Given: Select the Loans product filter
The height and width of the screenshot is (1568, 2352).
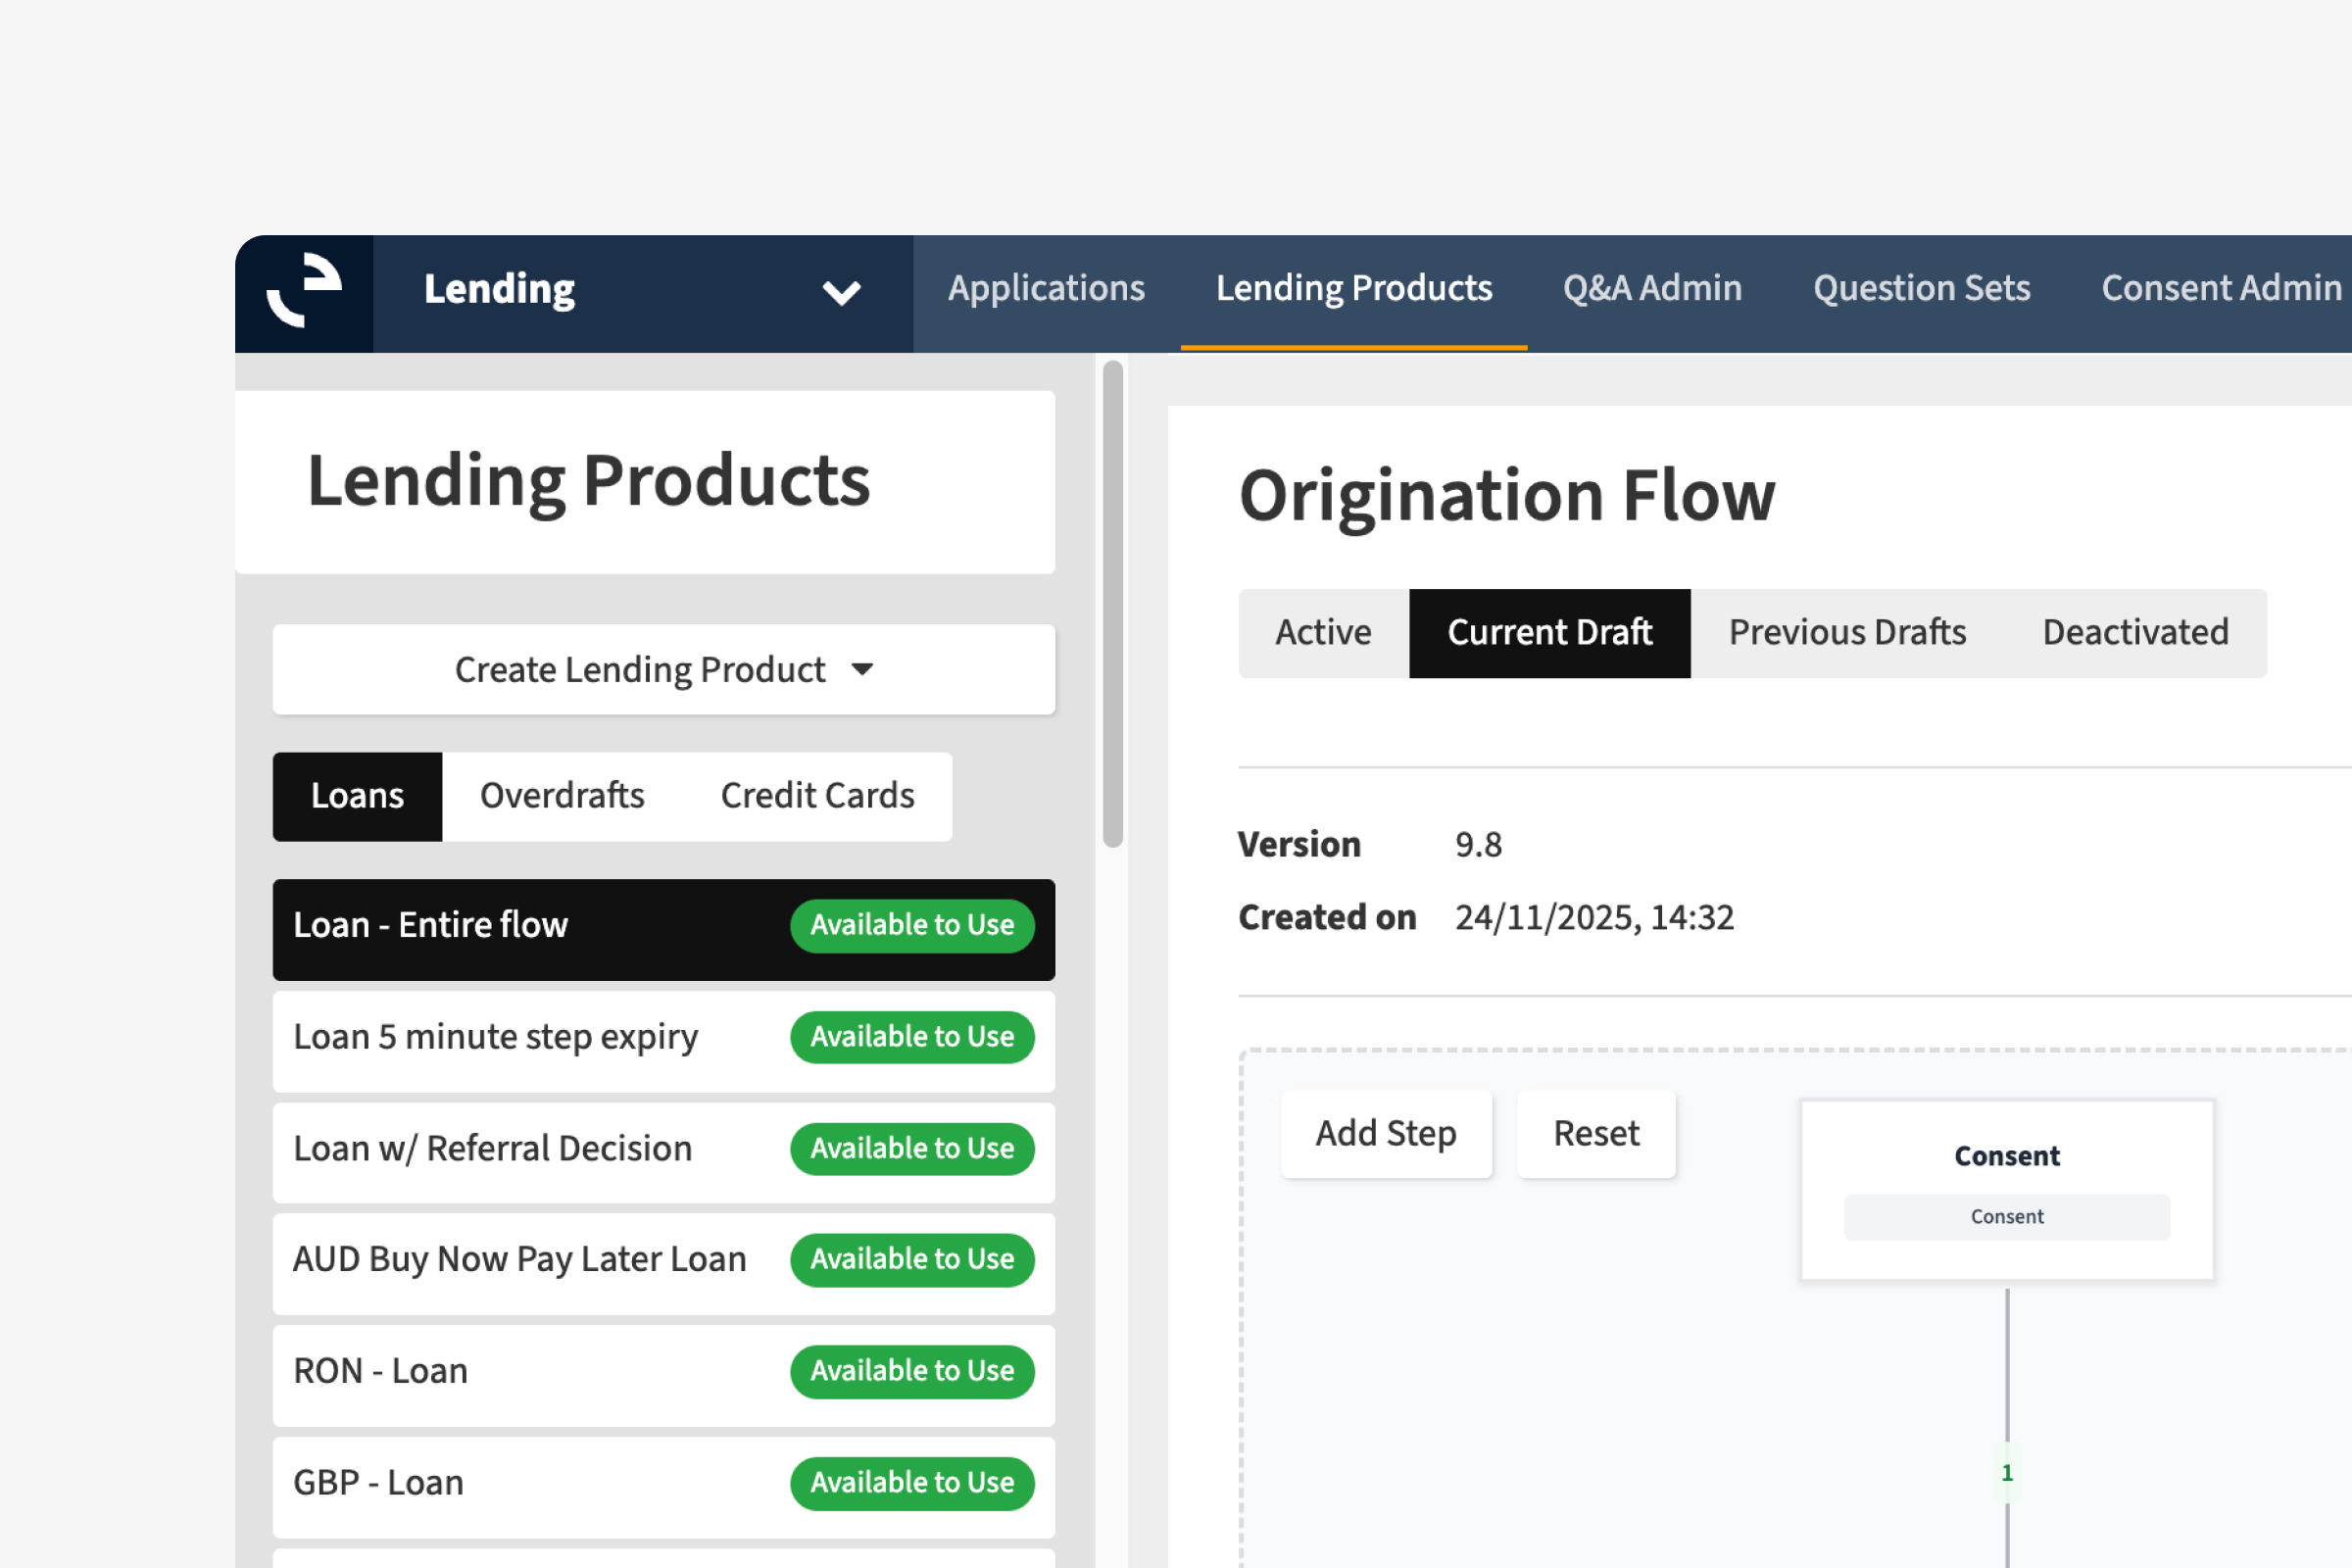Looking at the screenshot, I should point(357,796).
